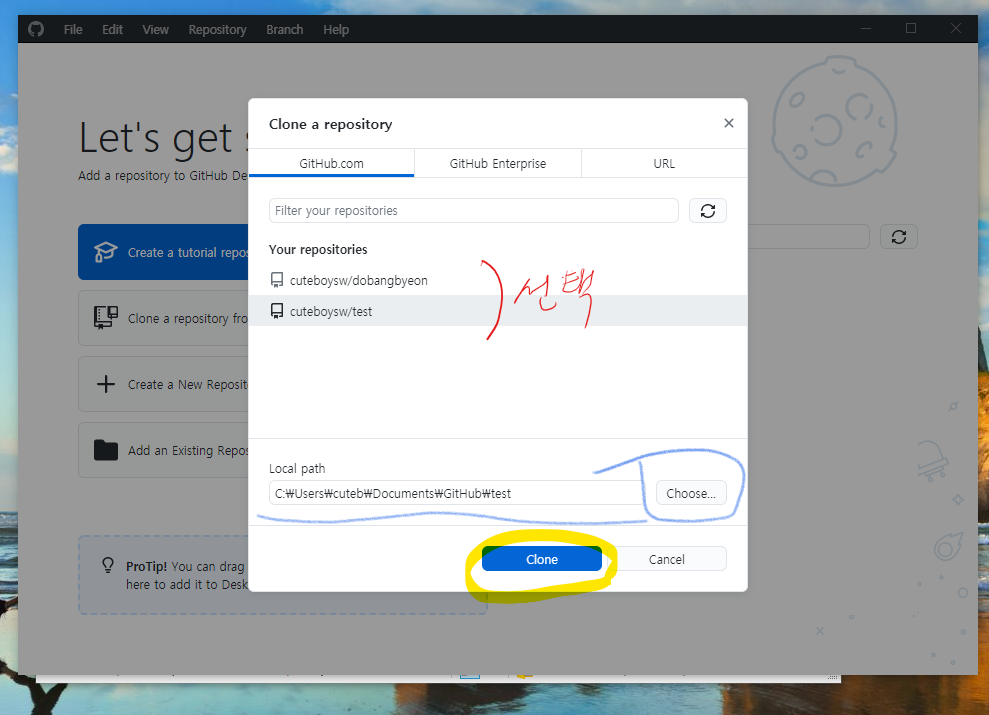Image resolution: width=989 pixels, height=715 pixels.
Task: Close the GitHub Desktop window
Action: pyautogui.click(x=956, y=28)
